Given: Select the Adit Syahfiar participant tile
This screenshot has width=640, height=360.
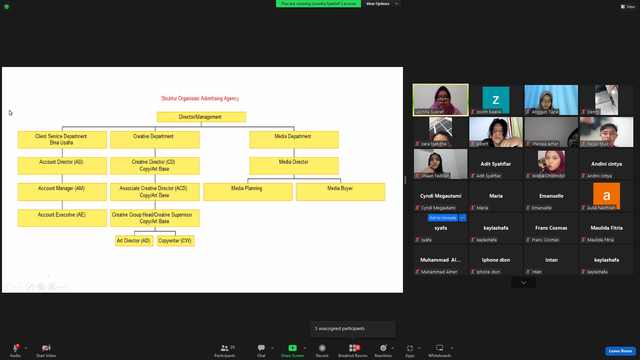Looking at the screenshot, I should [x=496, y=164].
